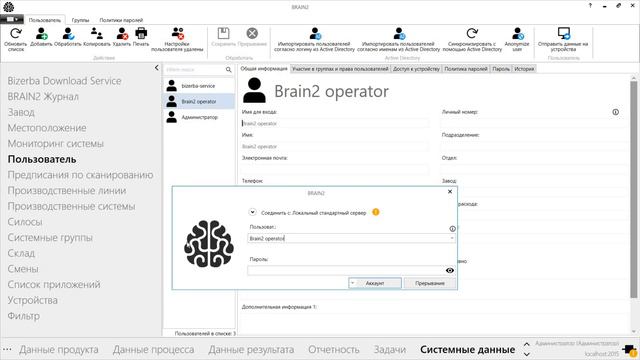Viewport: 640px width, 360px height.
Task: Click the vertical scrollbar of details panel
Action: point(633,190)
